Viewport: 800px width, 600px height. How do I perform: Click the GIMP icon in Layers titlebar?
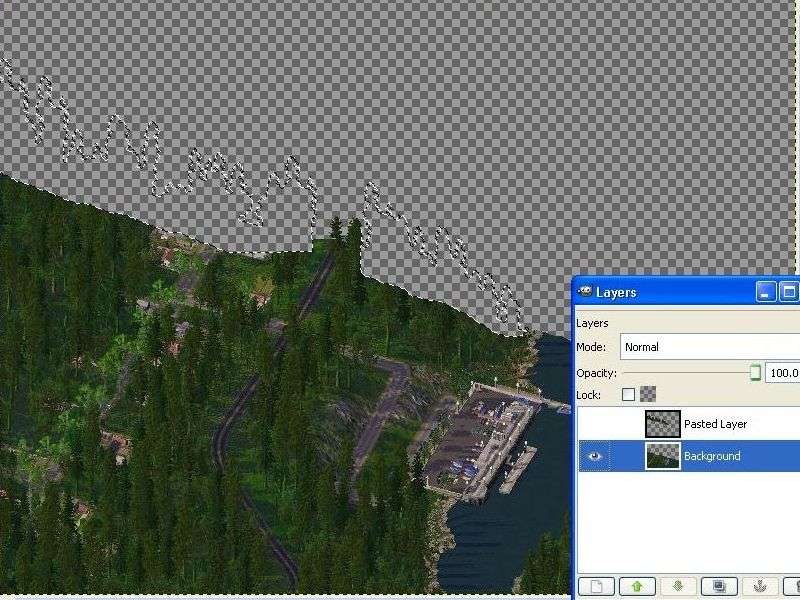[585, 291]
